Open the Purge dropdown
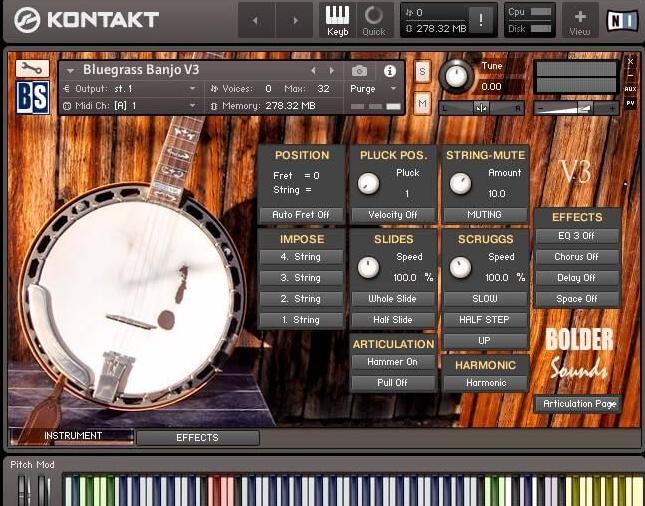Image resolution: width=645 pixels, height=506 pixels. (x=374, y=89)
